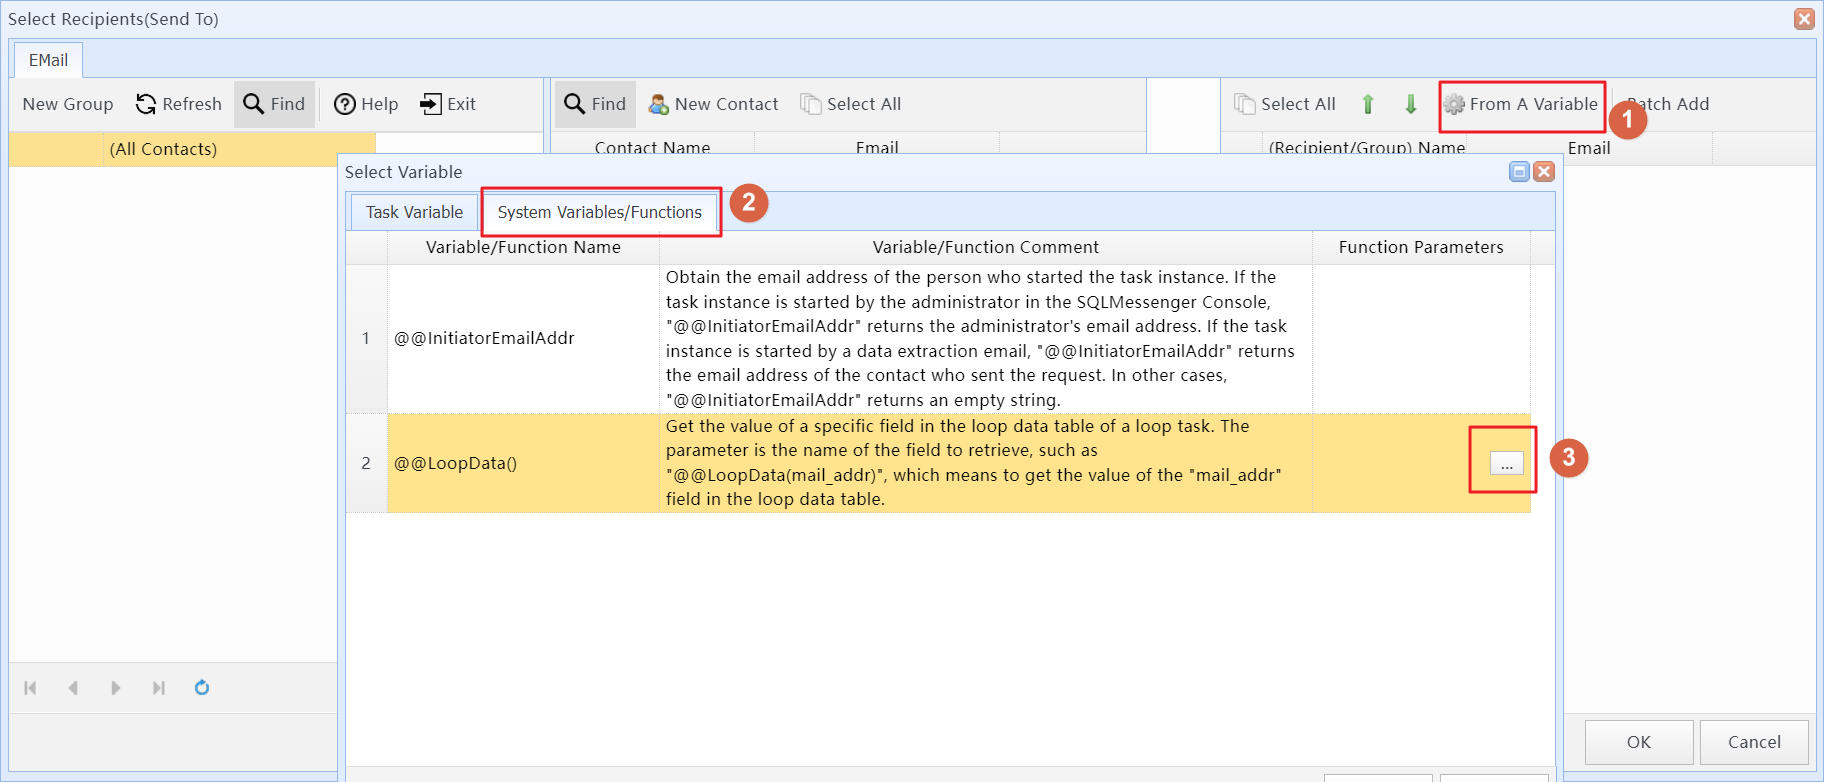Screen dimensions: 1824x782
Task: Click the Exit icon
Action: (x=431, y=104)
